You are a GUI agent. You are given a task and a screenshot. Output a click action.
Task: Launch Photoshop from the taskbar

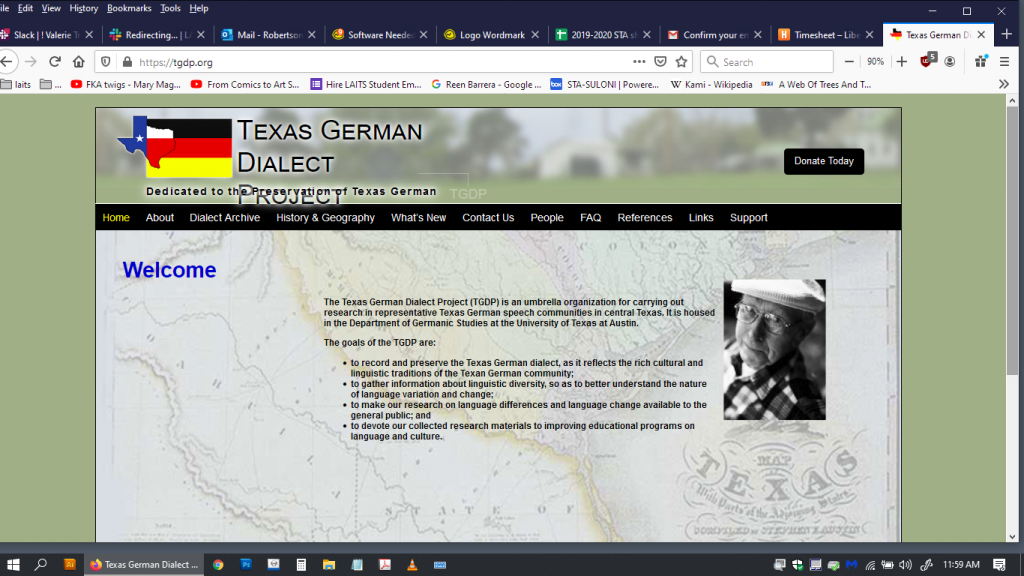pos(246,564)
